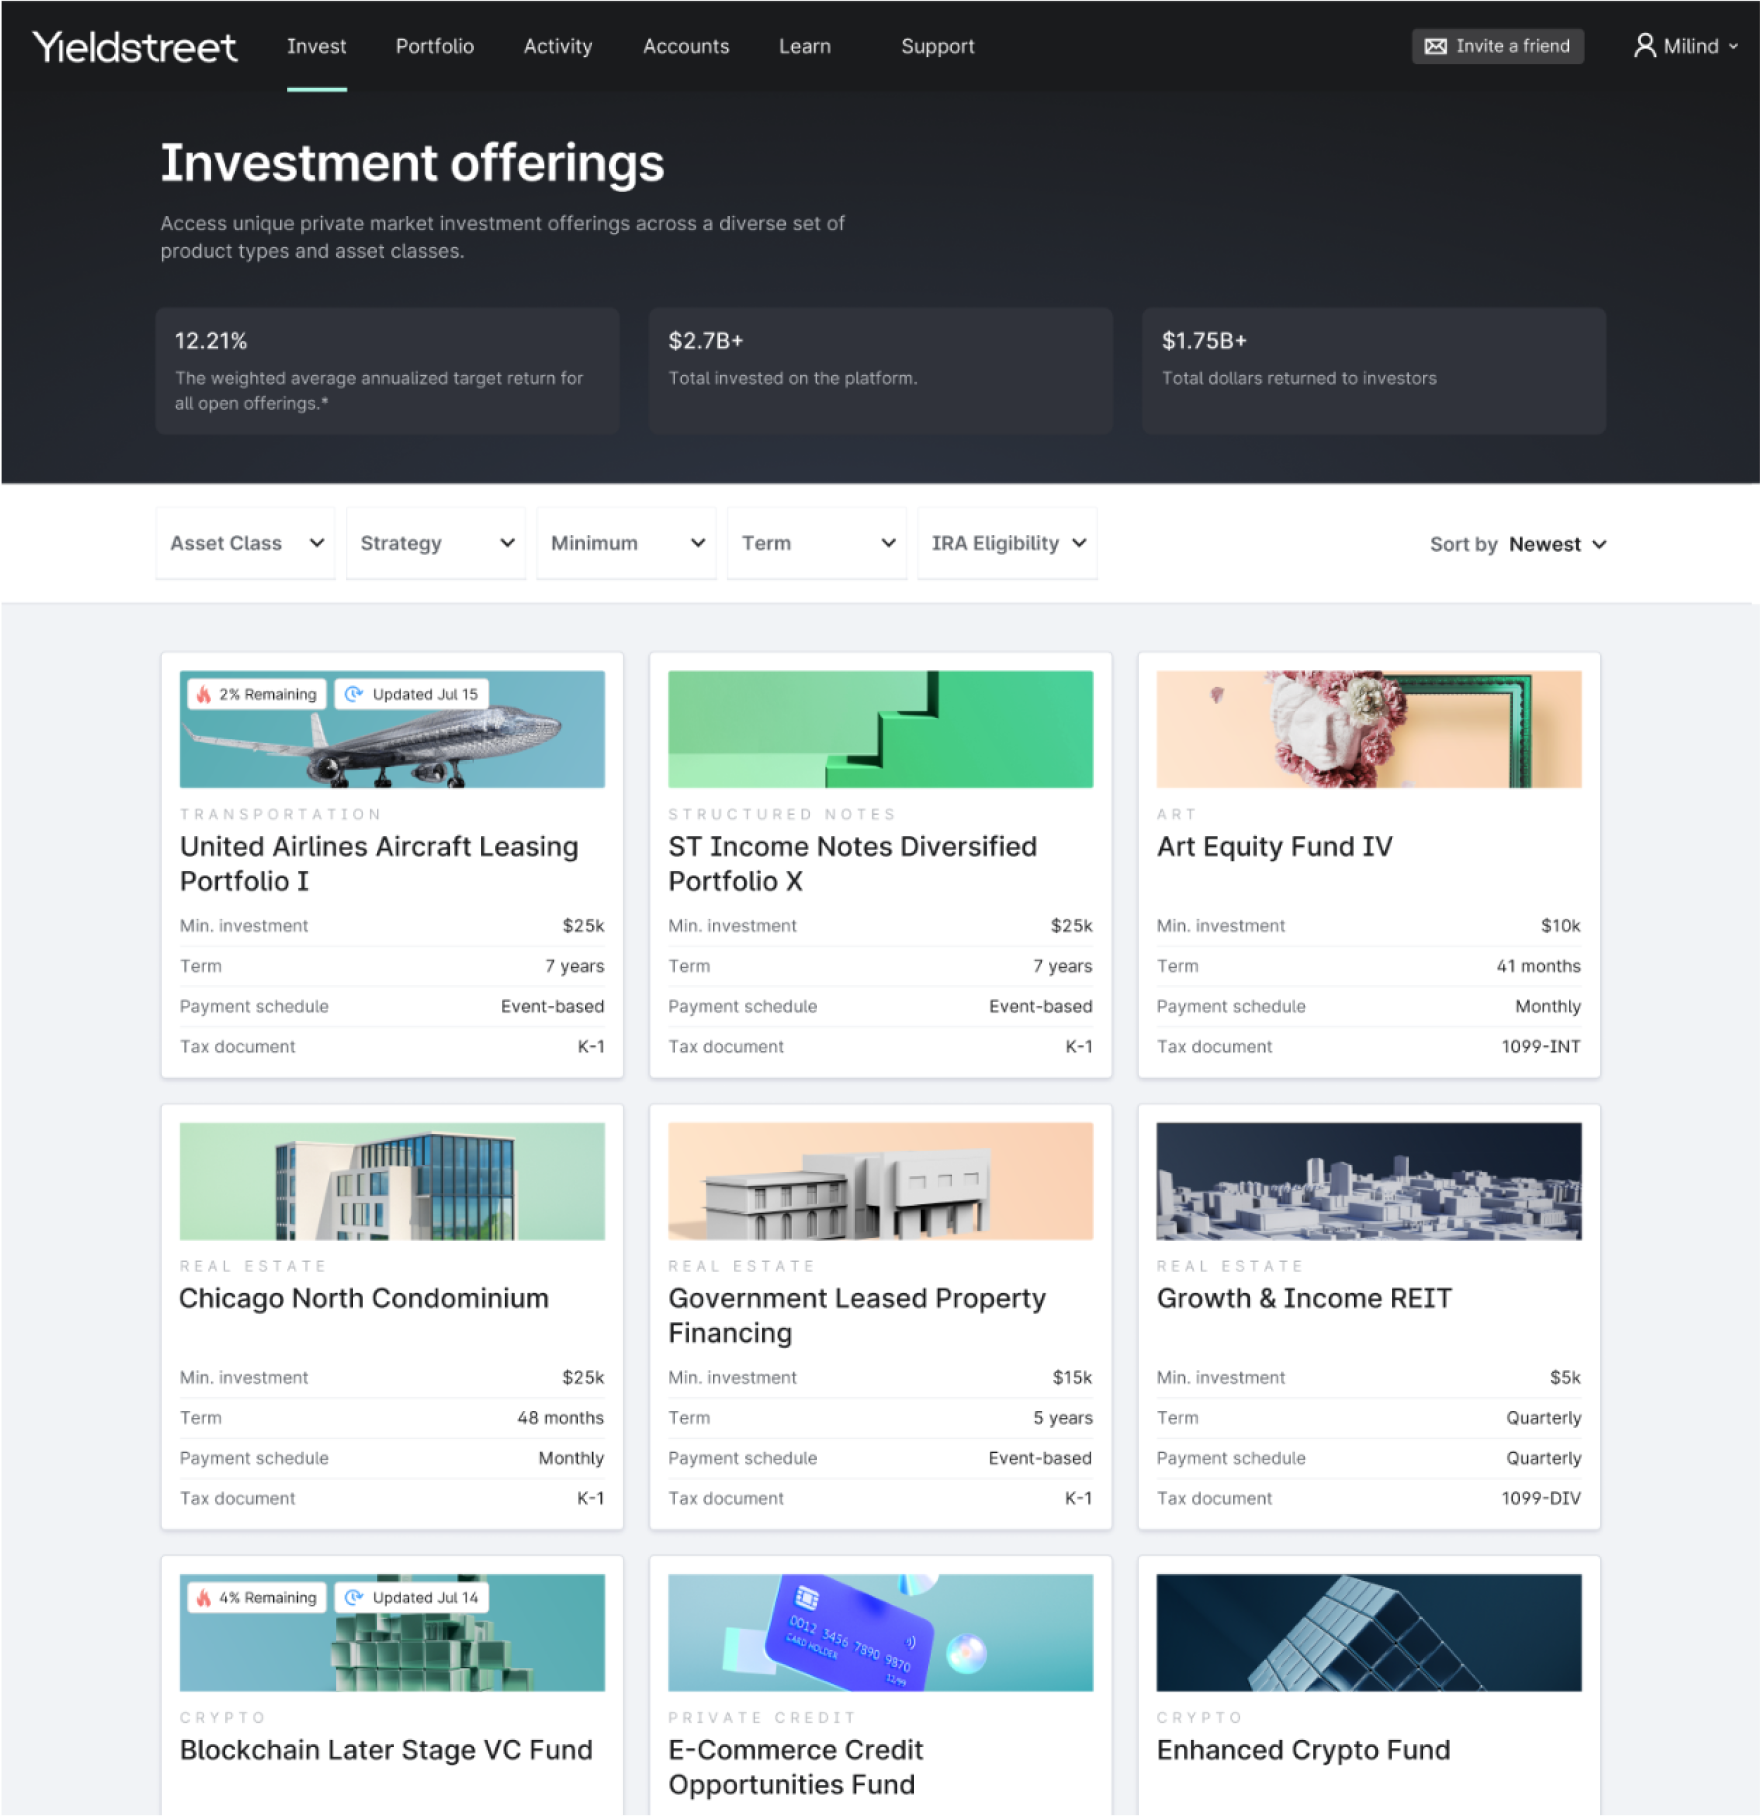Image resolution: width=1760 pixels, height=1816 pixels.
Task: Click the user profile icon next to Milind
Action: (x=1644, y=46)
